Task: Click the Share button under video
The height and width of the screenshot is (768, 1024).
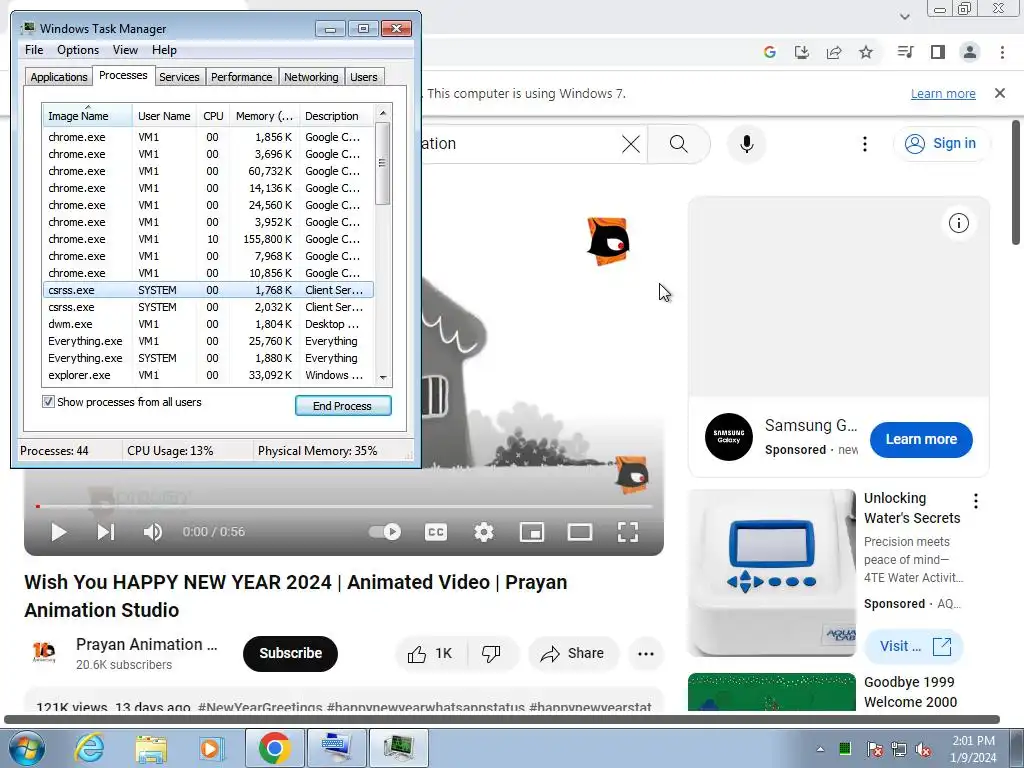Action: click(x=572, y=654)
